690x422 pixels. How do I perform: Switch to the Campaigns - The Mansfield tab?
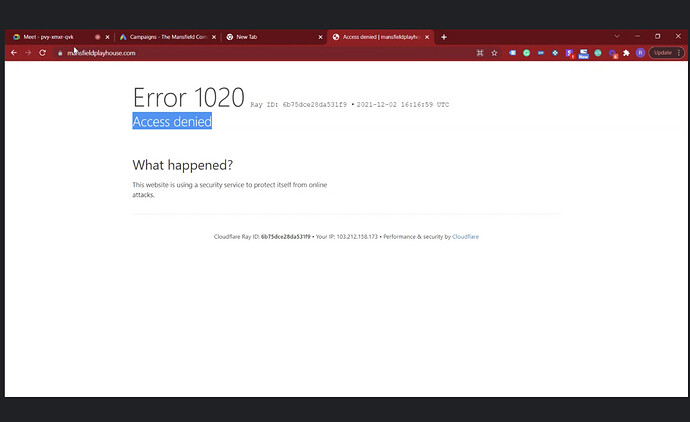point(169,37)
